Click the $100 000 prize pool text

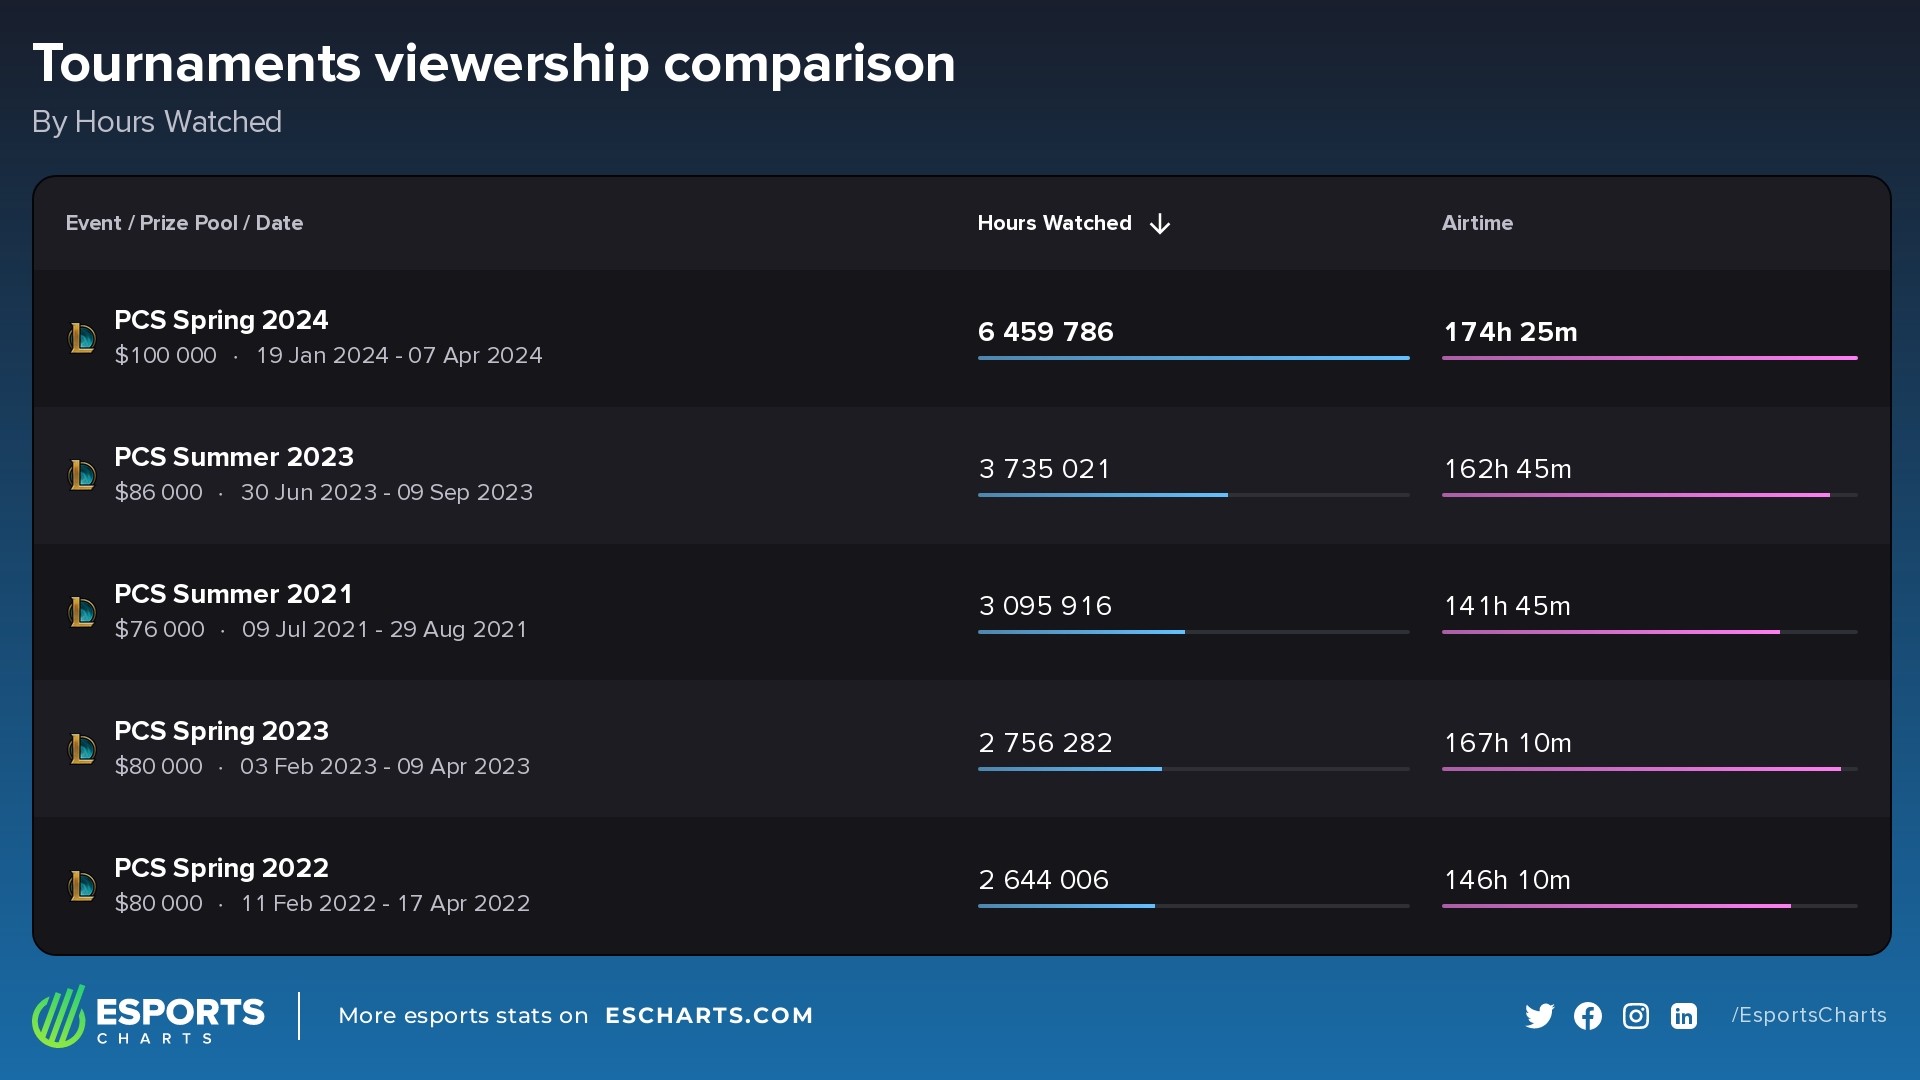point(165,356)
